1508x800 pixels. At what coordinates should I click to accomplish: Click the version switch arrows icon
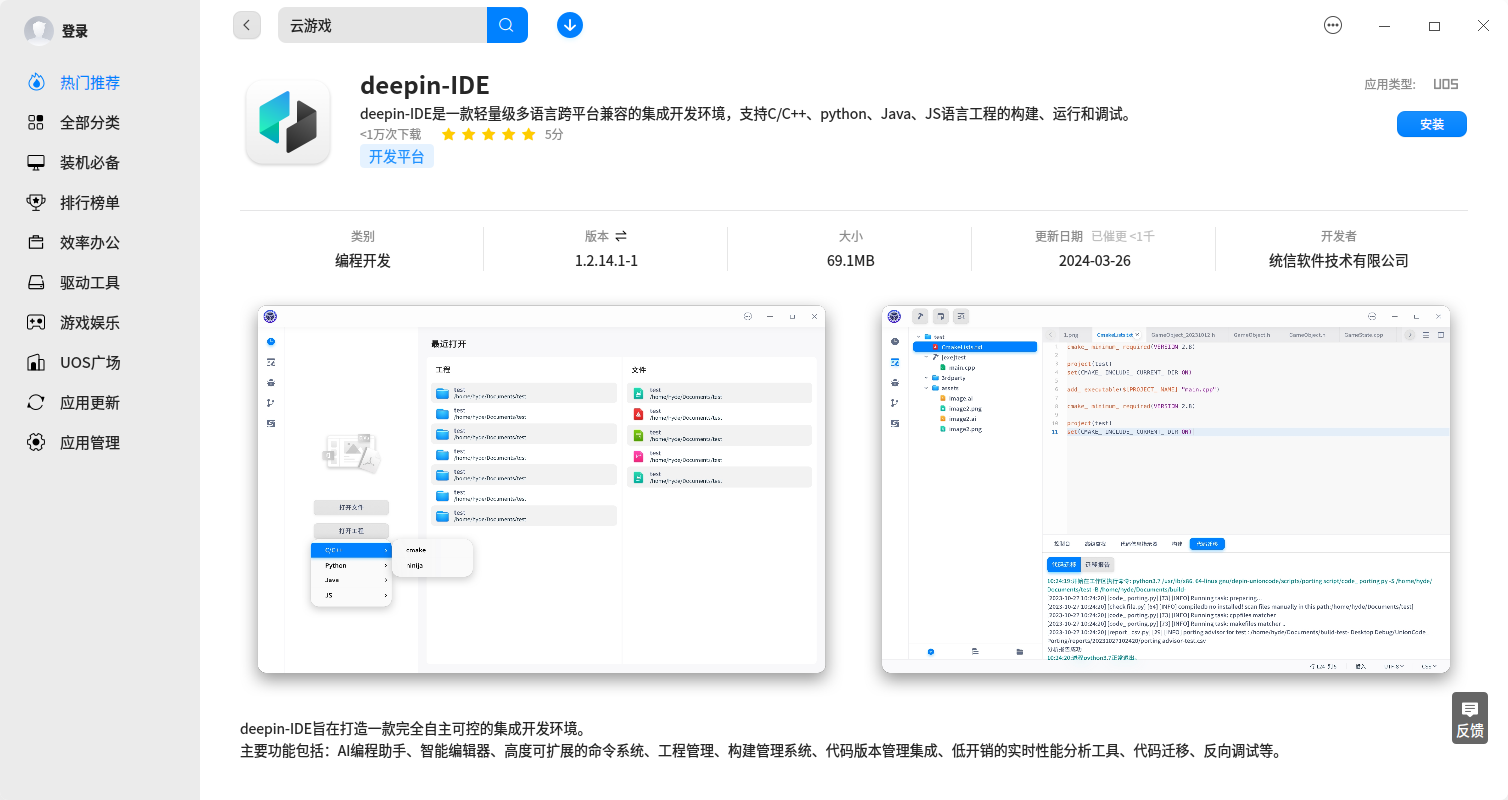pos(621,236)
